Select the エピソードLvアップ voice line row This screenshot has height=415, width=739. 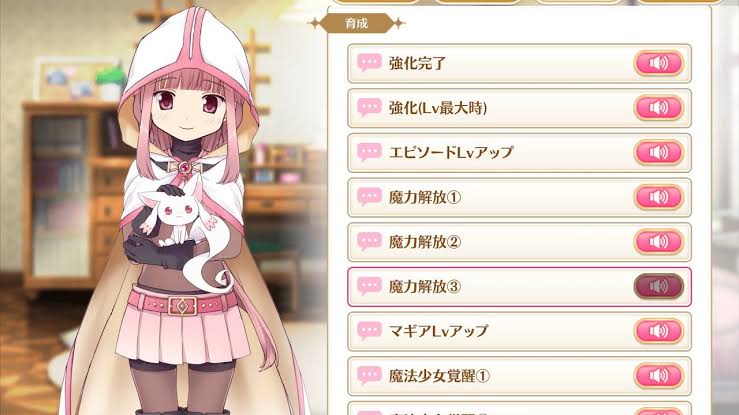click(x=519, y=153)
